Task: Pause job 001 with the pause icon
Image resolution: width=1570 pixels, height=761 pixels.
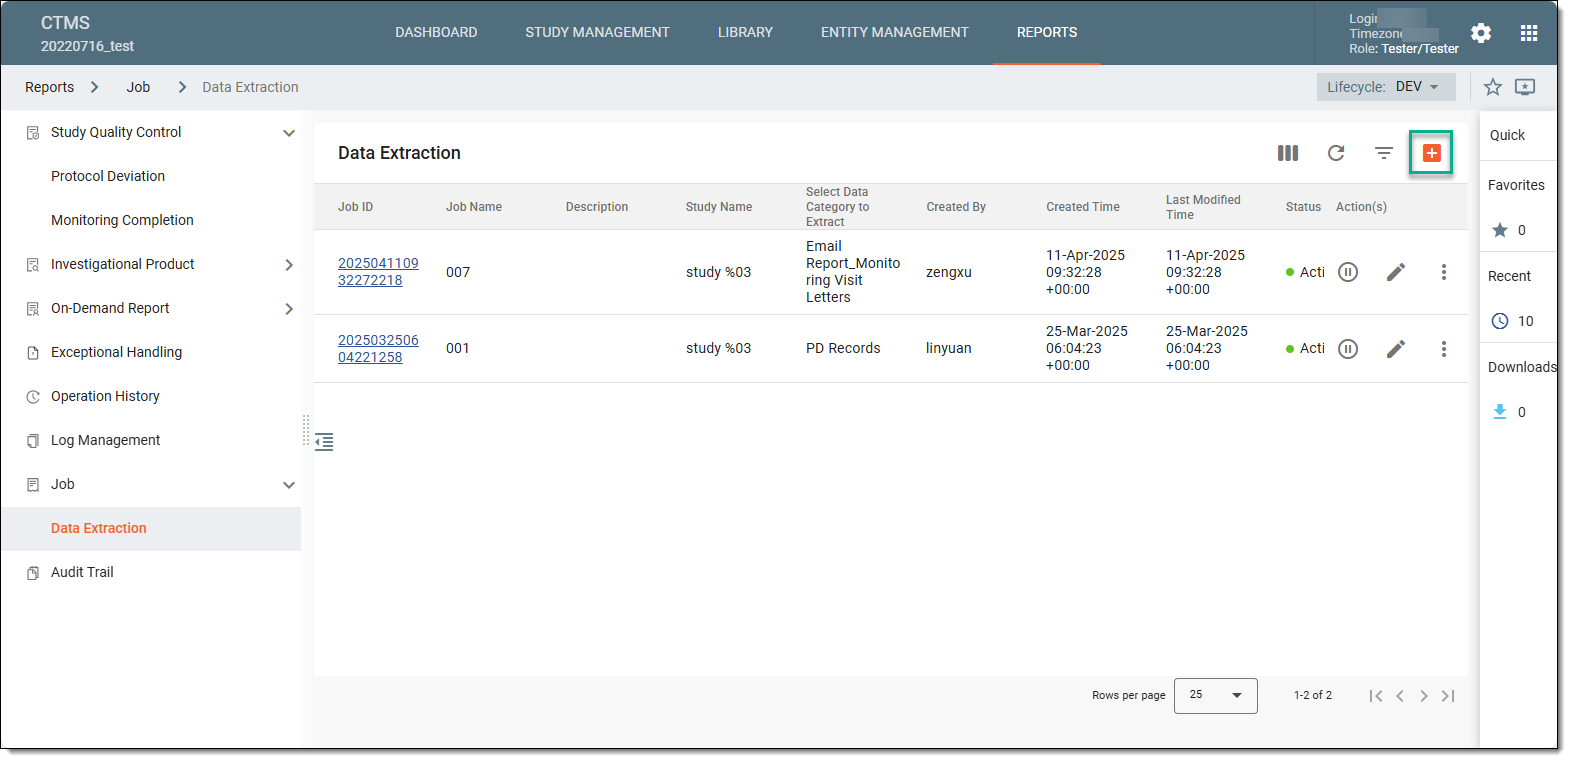Action: click(x=1348, y=349)
